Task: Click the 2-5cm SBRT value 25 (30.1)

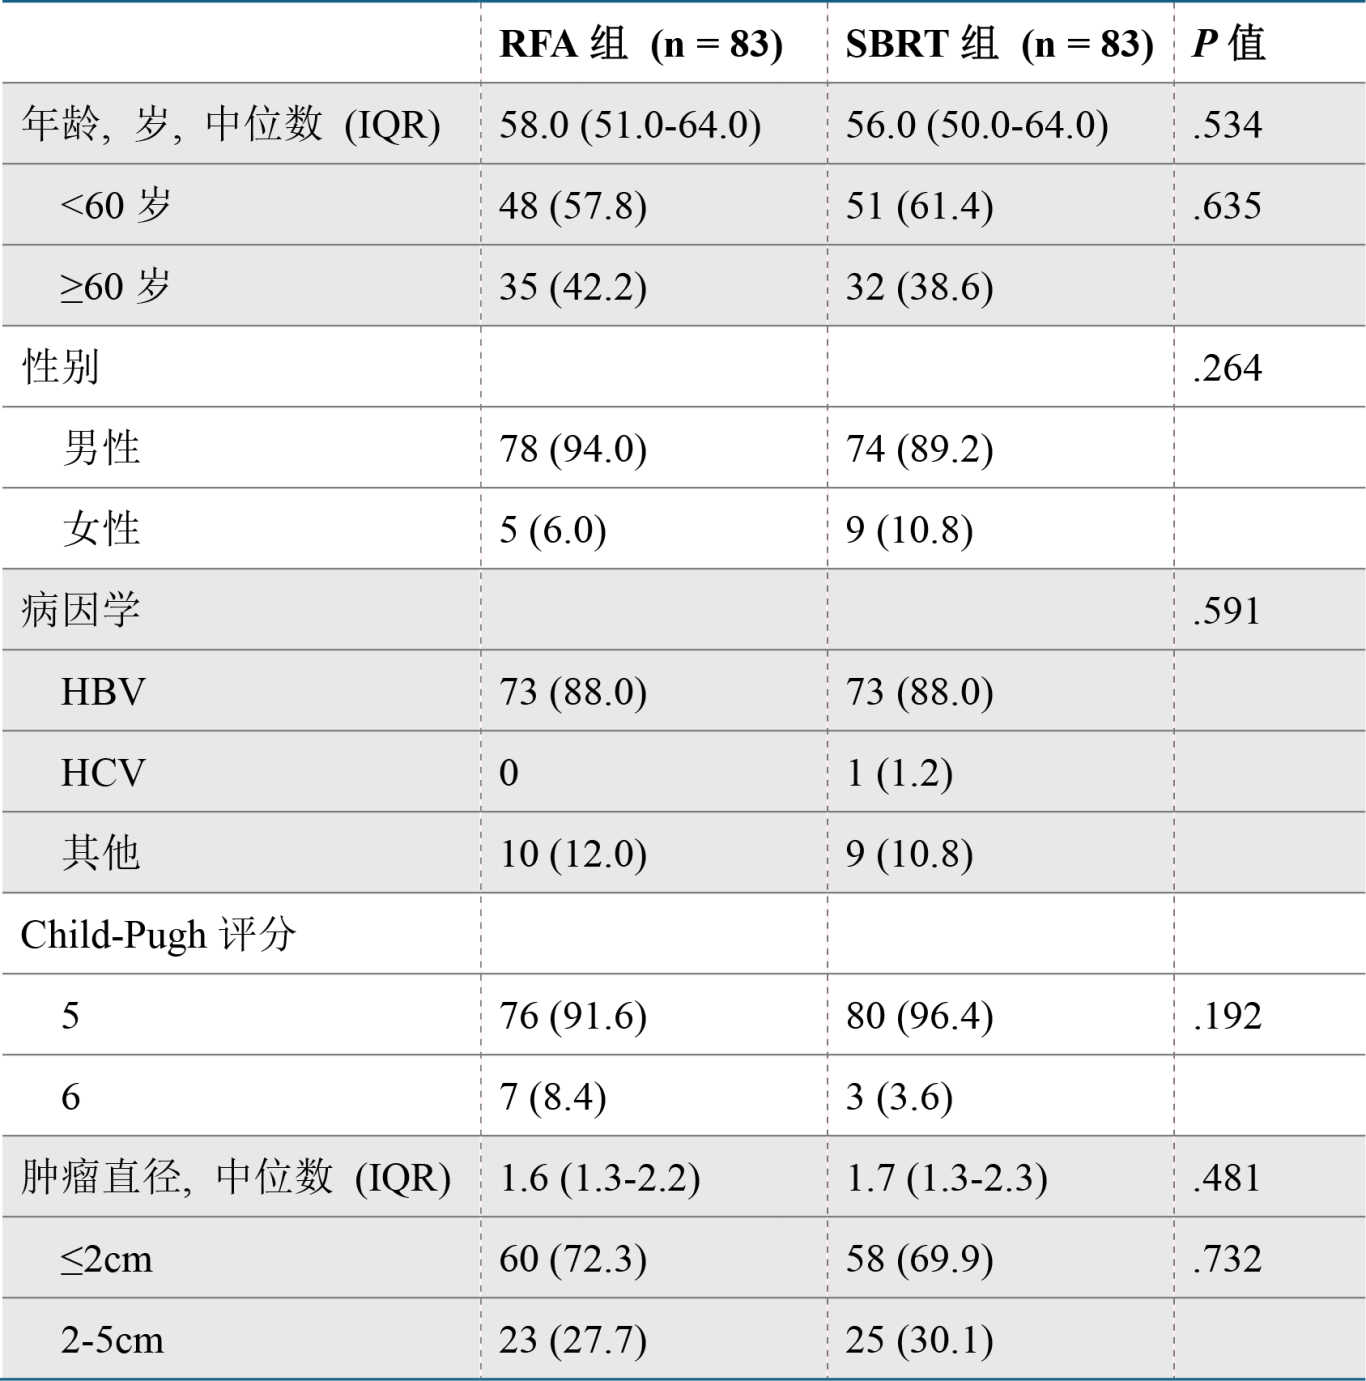Action: pos(920,1340)
